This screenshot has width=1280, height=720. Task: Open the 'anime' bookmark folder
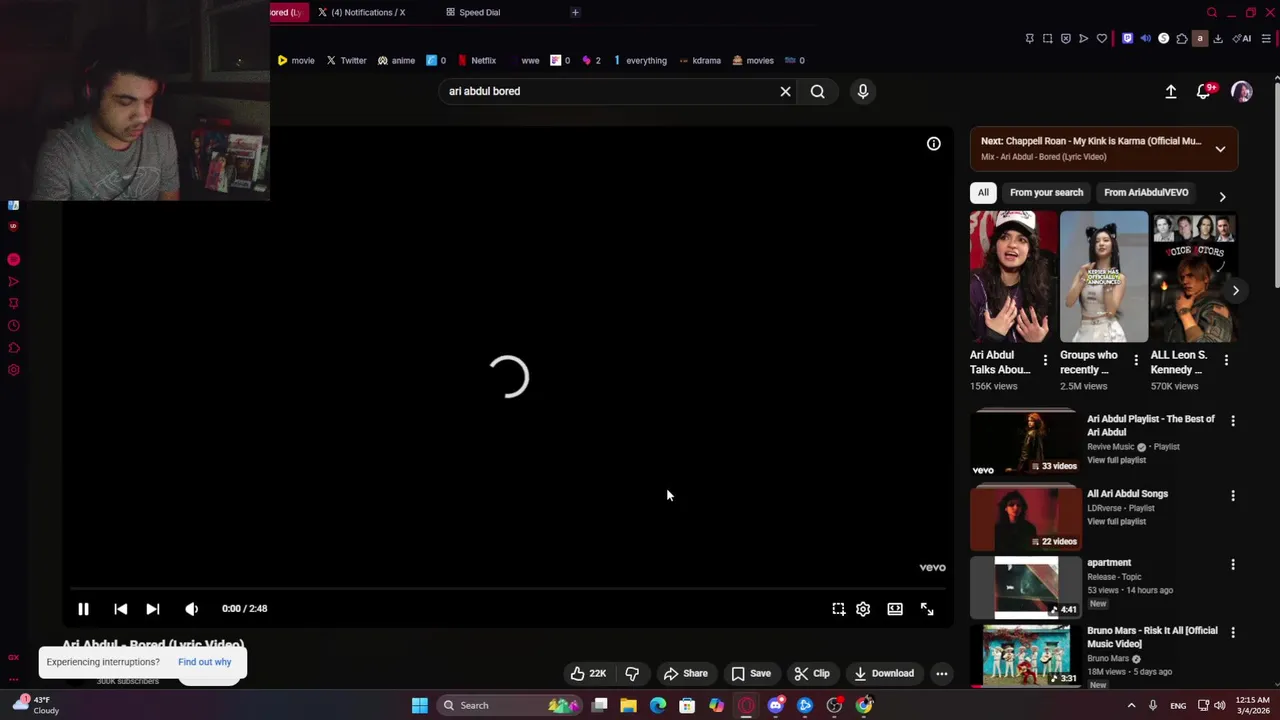396,60
